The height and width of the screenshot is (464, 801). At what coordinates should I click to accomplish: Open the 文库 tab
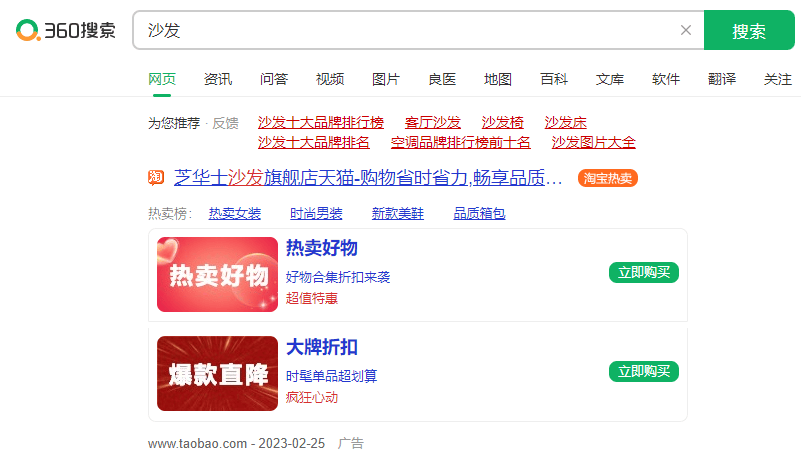tap(610, 79)
